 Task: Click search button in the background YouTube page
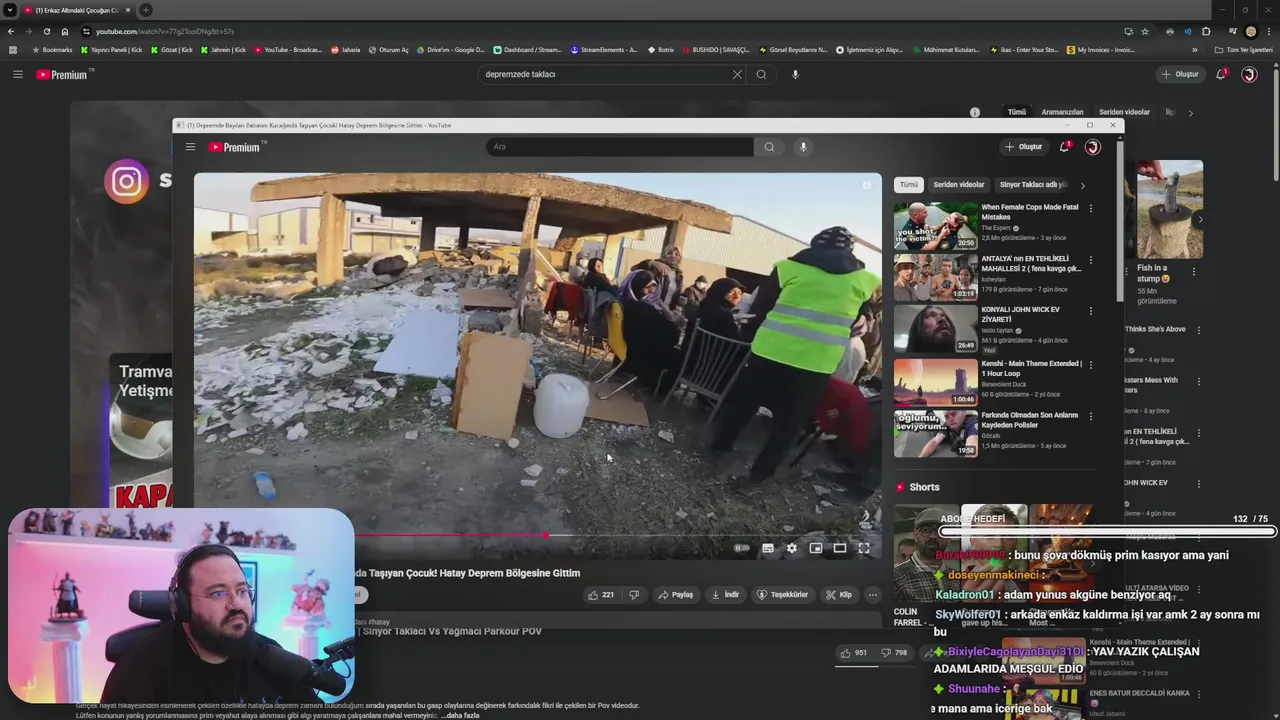coord(761,74)
